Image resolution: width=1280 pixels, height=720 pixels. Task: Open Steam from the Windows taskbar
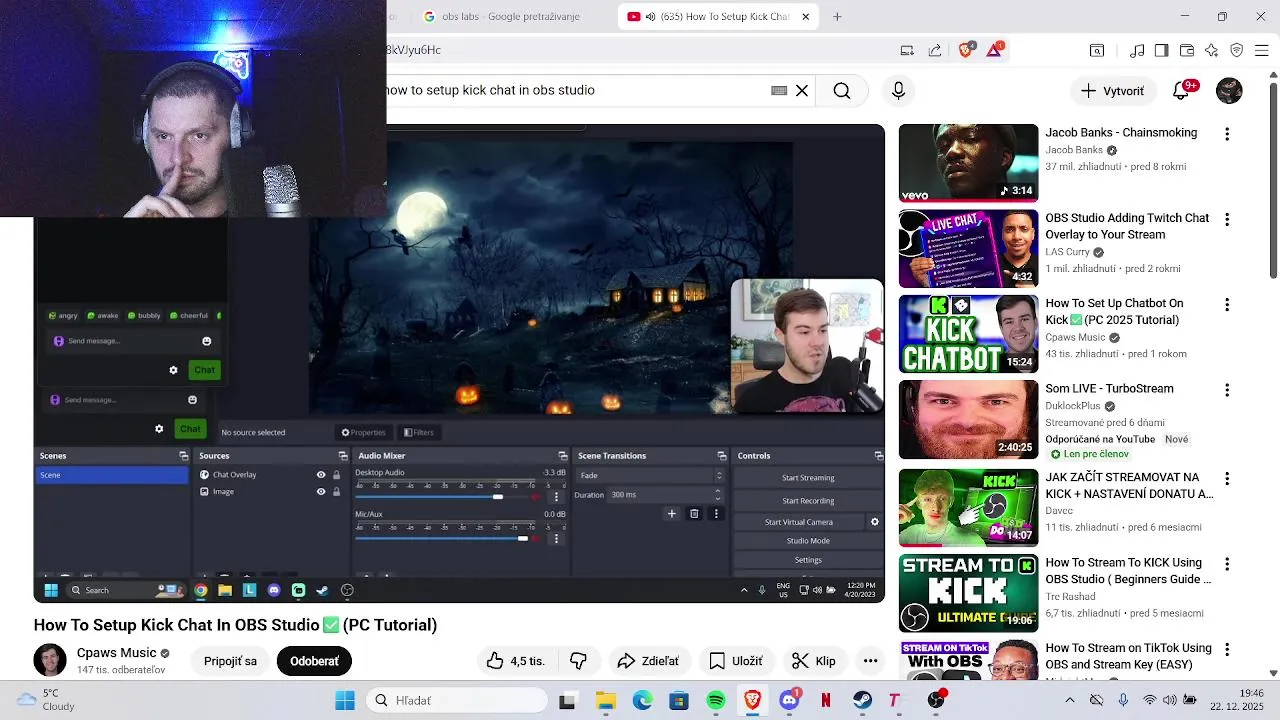862,701
